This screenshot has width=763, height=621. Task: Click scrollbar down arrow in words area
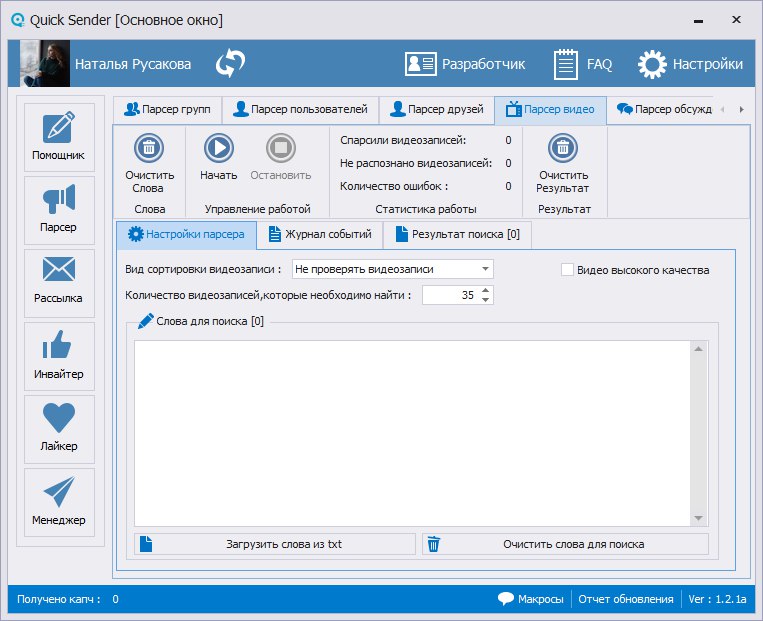point(698,518)
